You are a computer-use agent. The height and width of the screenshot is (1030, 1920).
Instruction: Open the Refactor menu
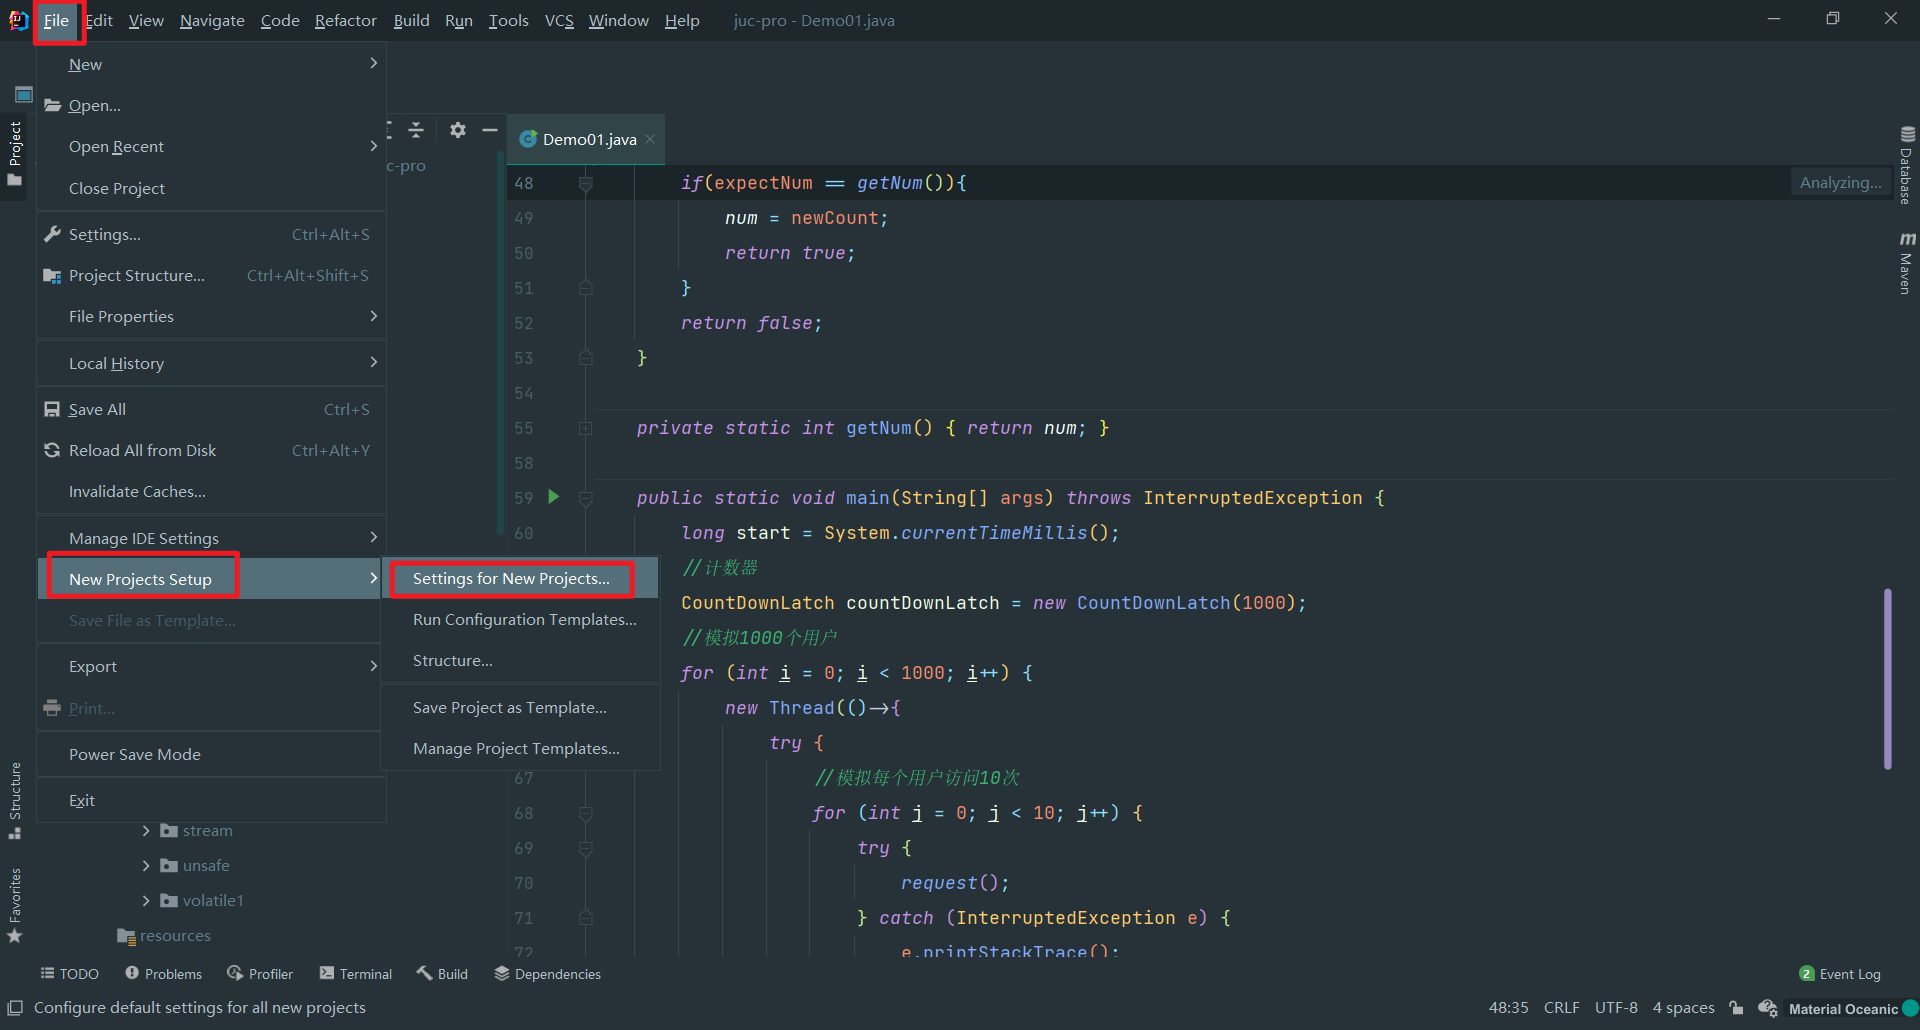(345, 20)
